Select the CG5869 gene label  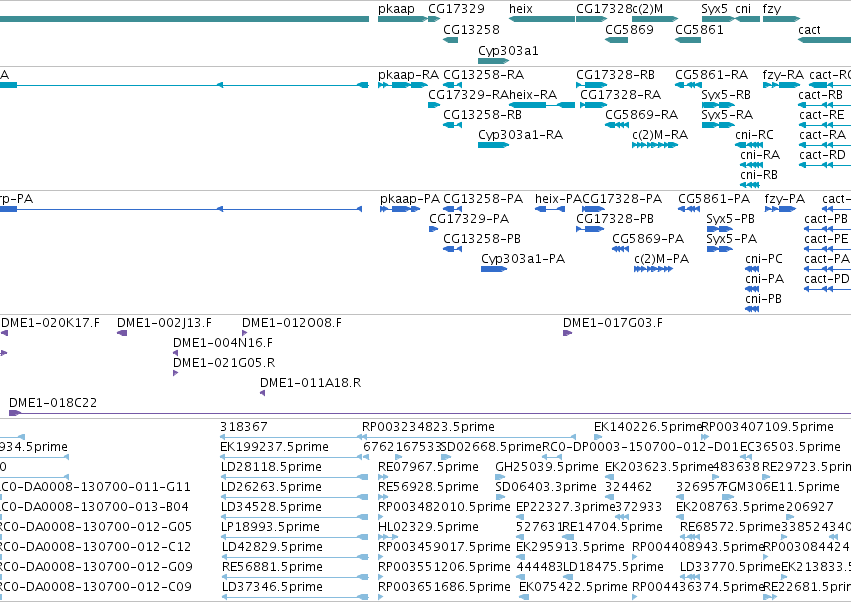(629, 30)
